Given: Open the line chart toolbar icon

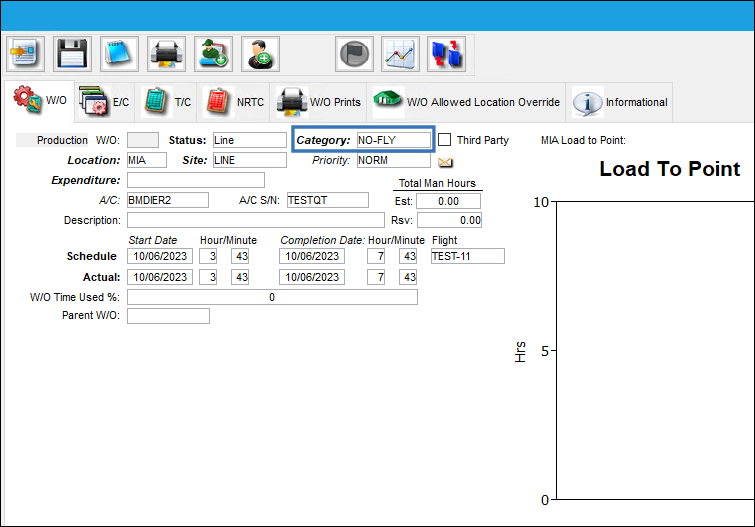Looking at the screenshot, I should [x=400, y=53].
